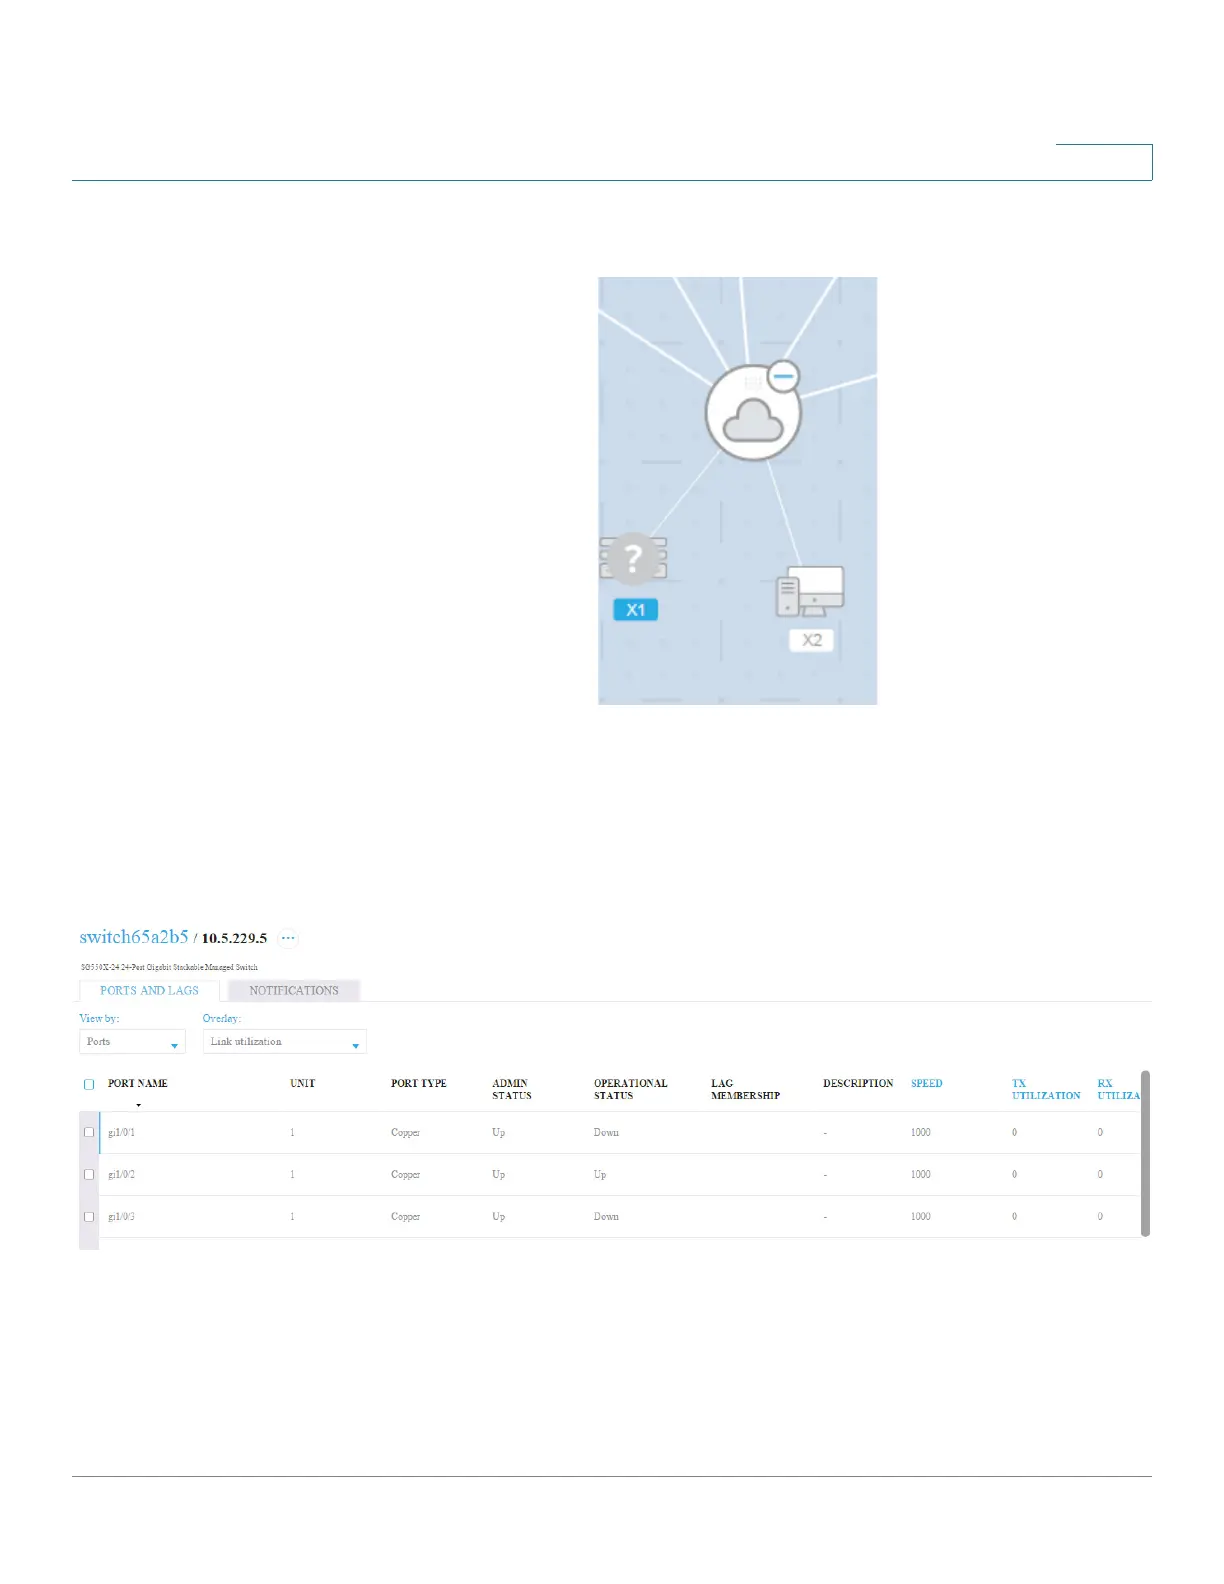Select the desktop computer client icon
The height and width of the screenshot is (1584, 1224).
coord(810,591)
